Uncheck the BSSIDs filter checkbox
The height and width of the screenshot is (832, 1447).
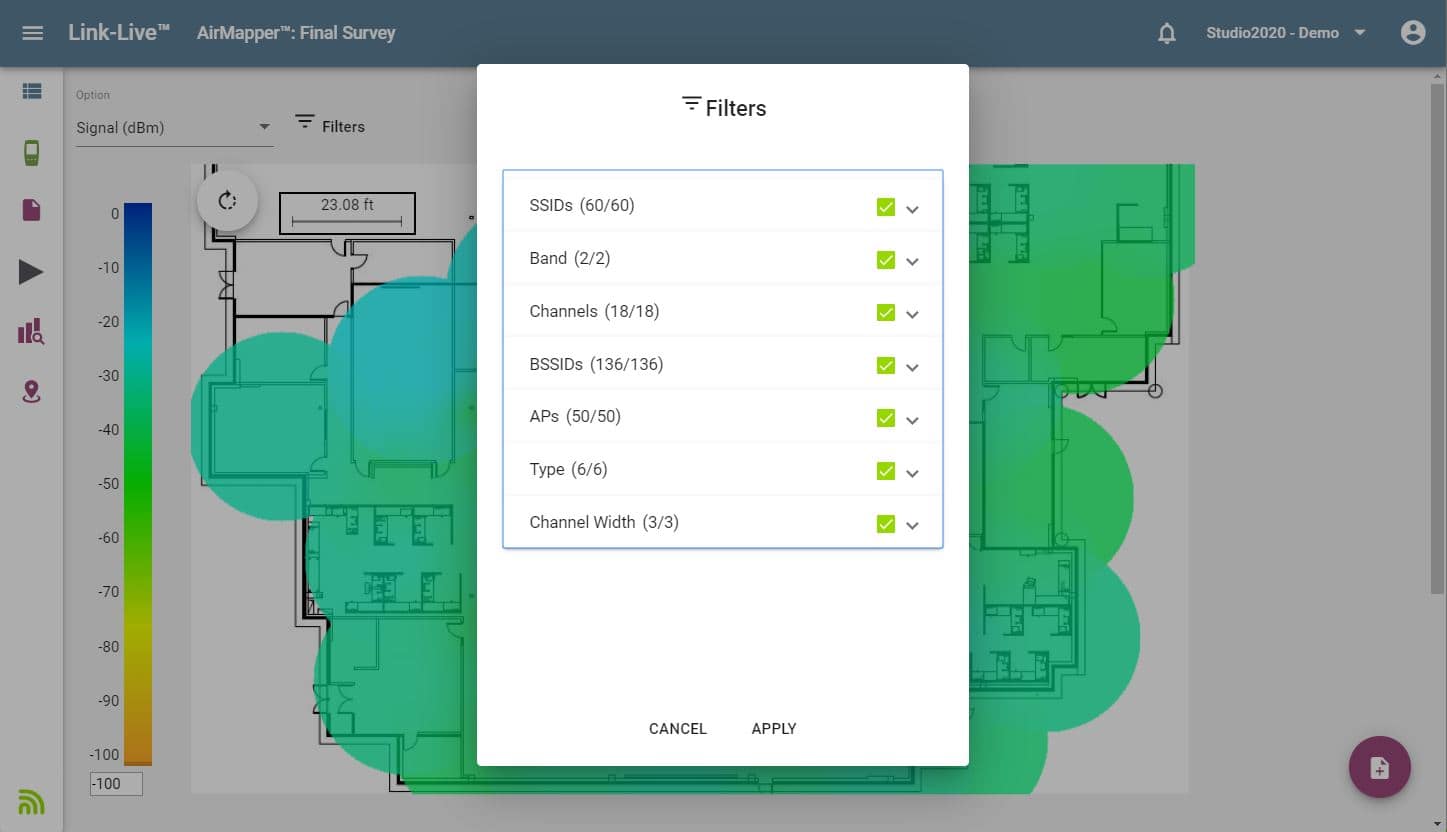pos(885,365)
